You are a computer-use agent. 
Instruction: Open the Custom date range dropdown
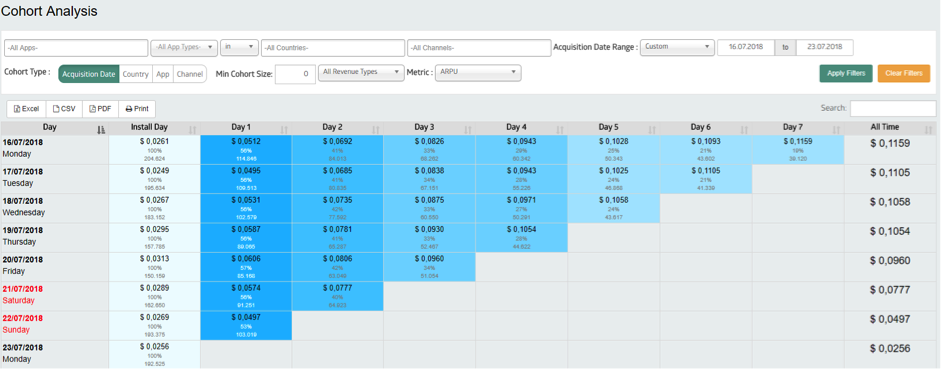click(x=677, y=47)
